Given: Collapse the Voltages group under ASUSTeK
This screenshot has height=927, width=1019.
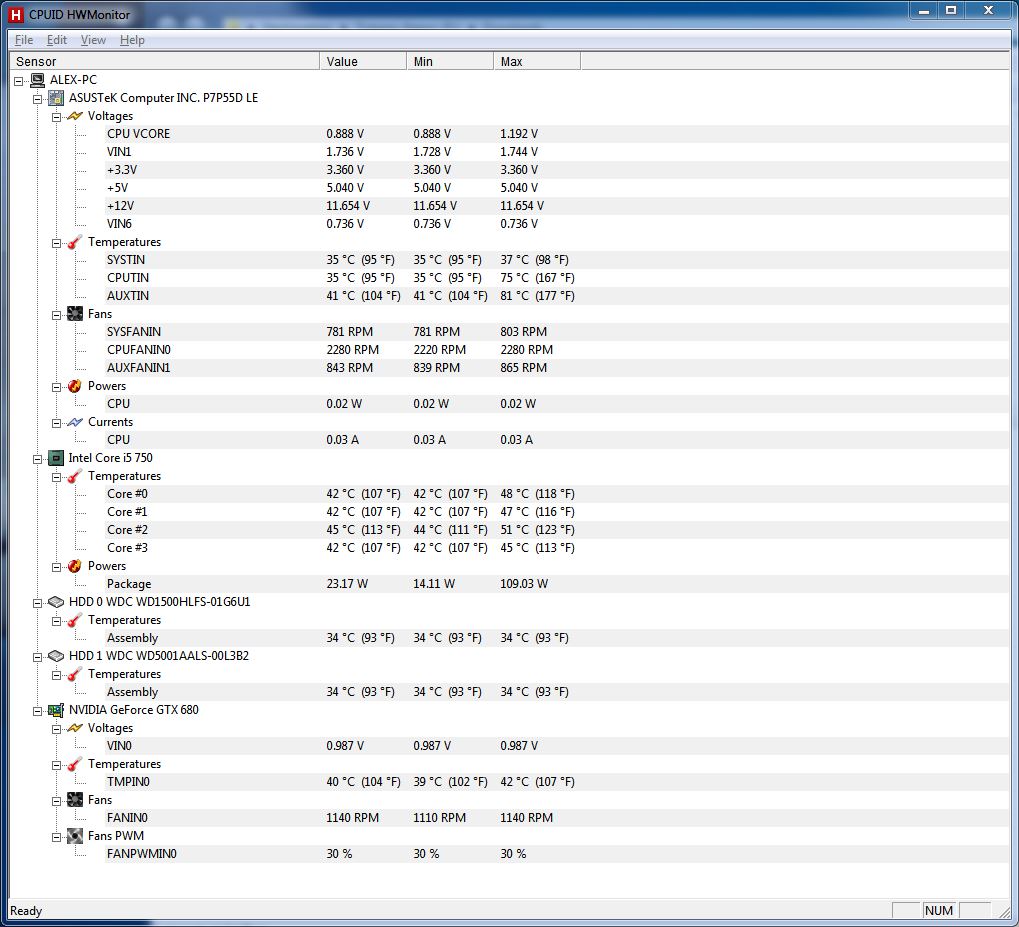Looking at the screenshot, I should pyautogui.click(x=57, y=118).
